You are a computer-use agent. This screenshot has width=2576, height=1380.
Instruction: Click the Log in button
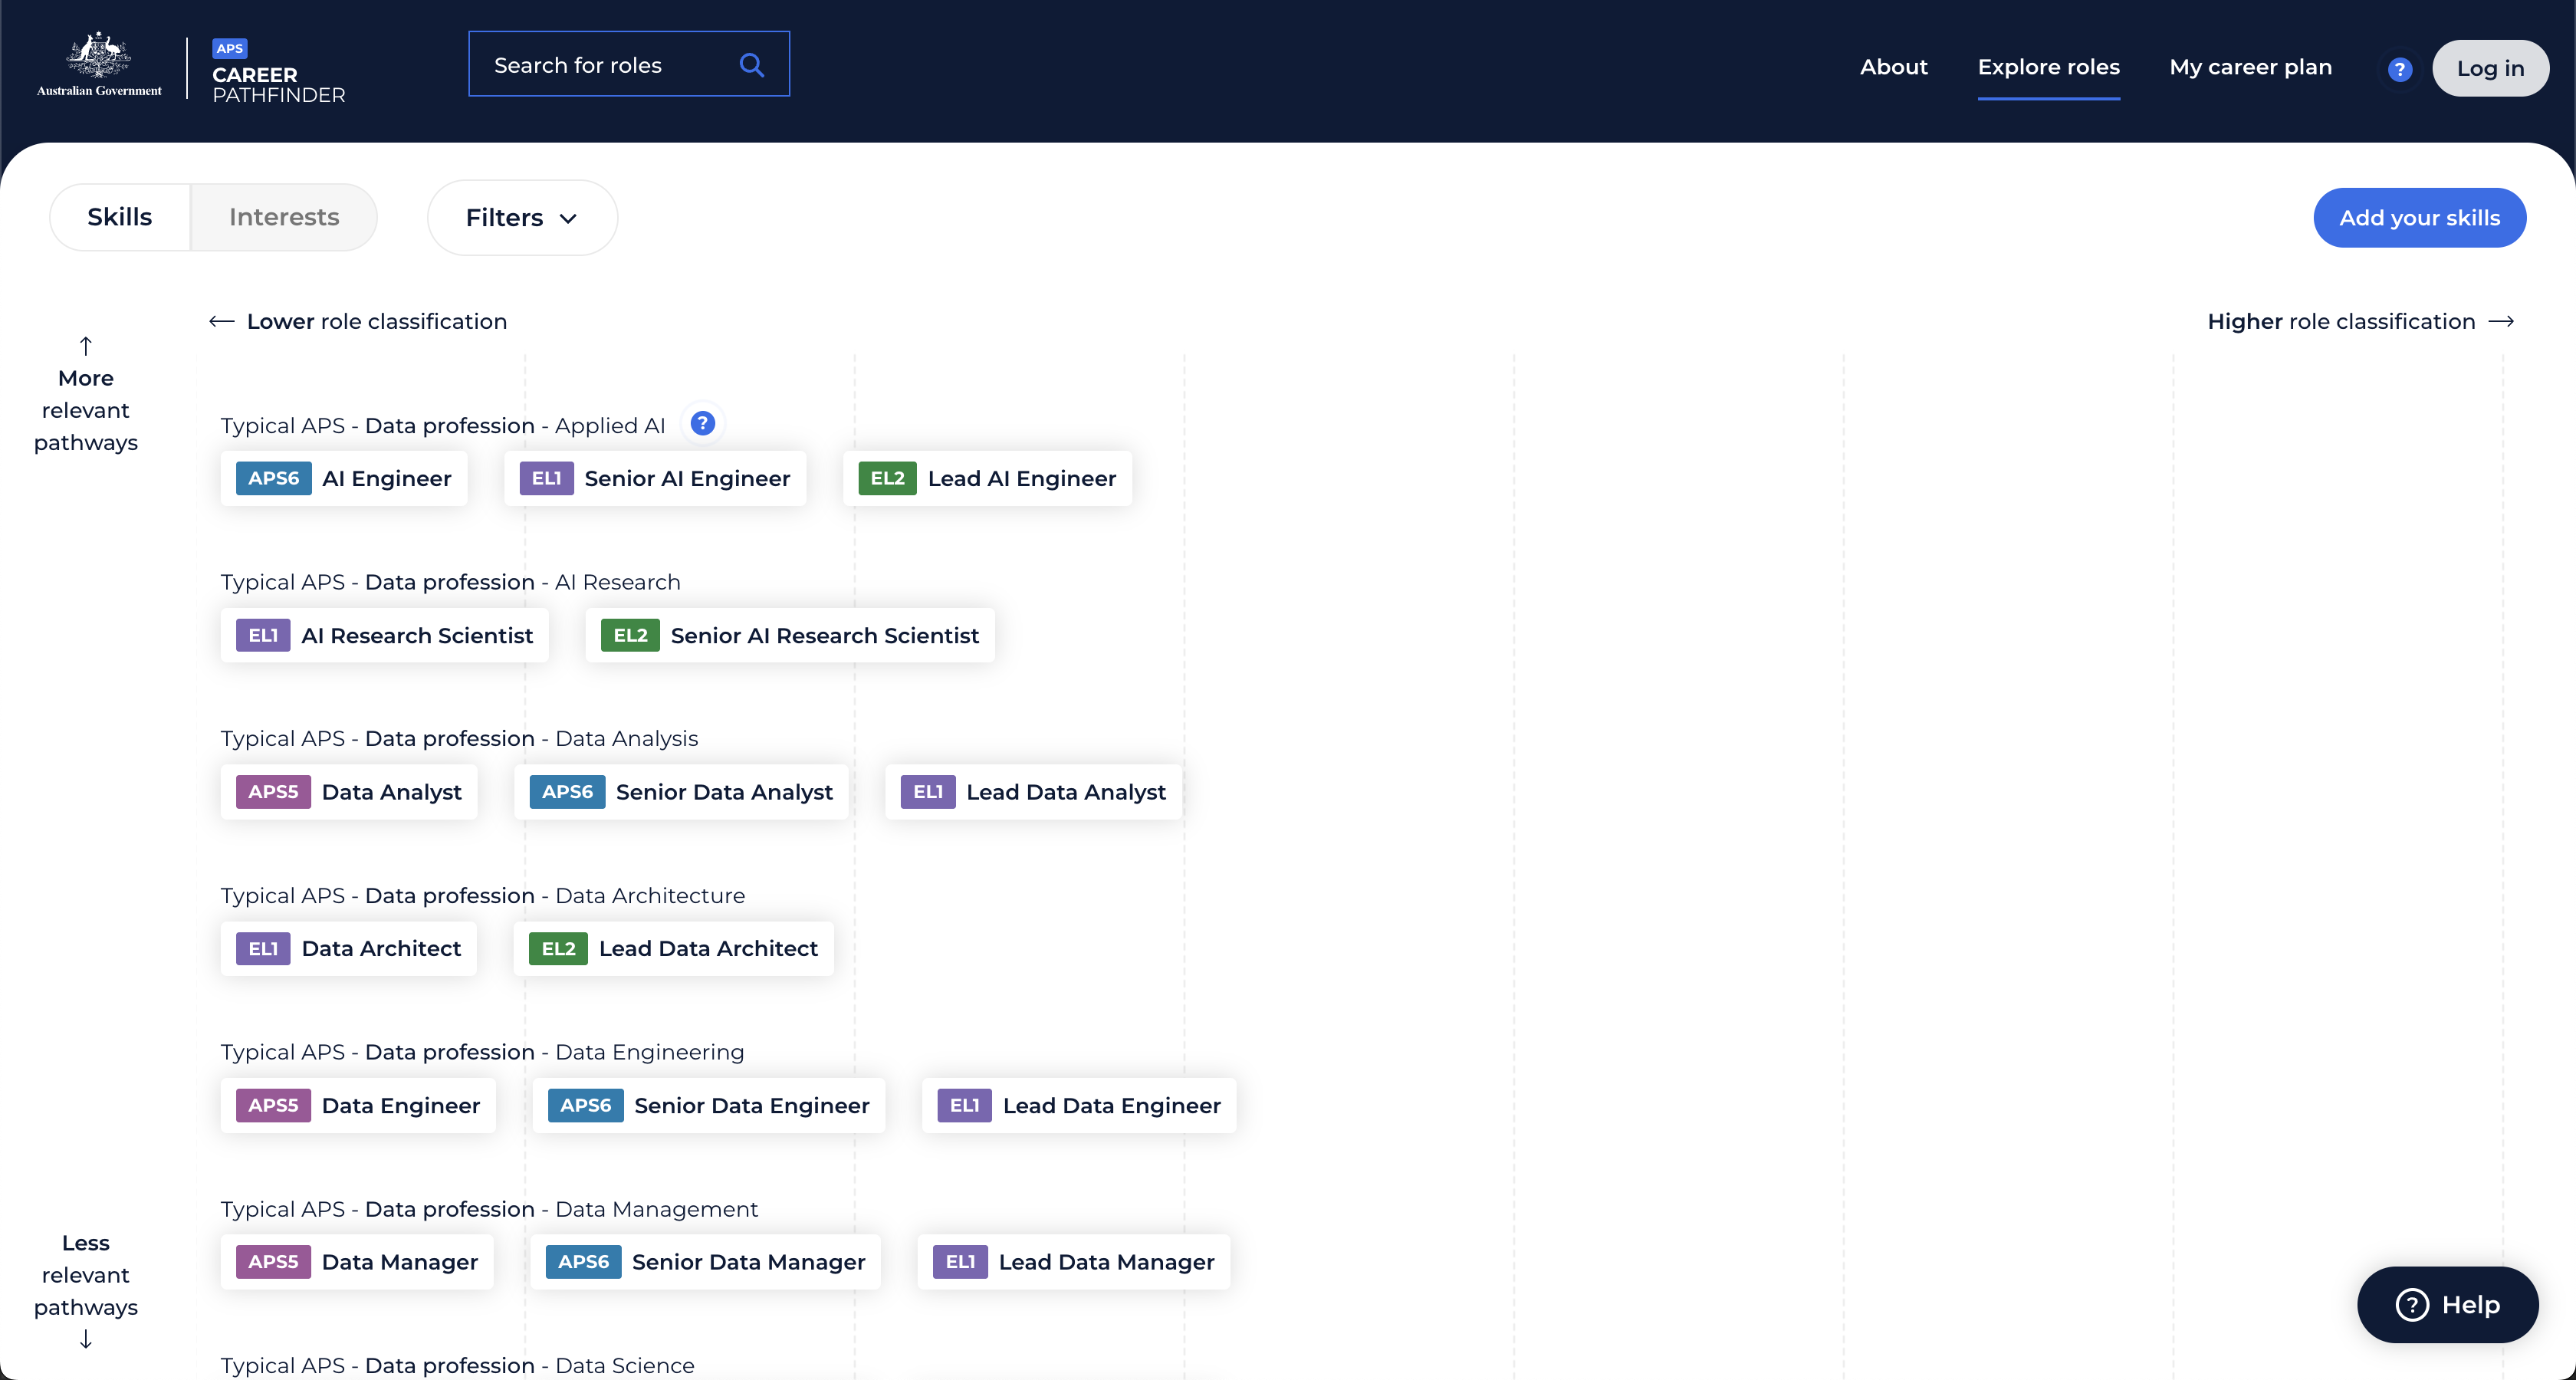pos(2489,69)
